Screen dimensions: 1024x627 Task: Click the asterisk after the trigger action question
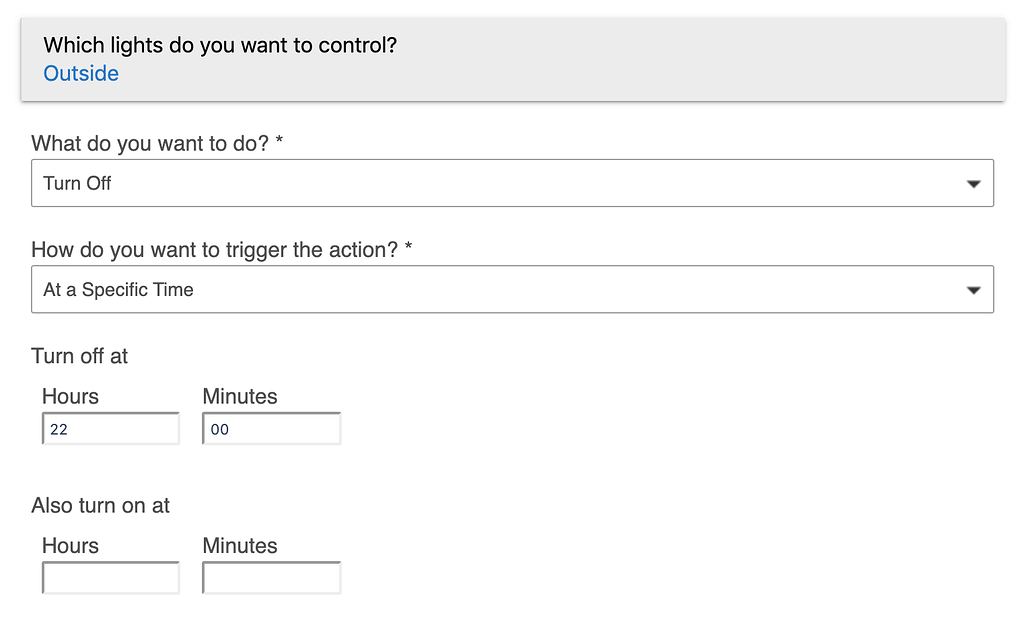408,248
